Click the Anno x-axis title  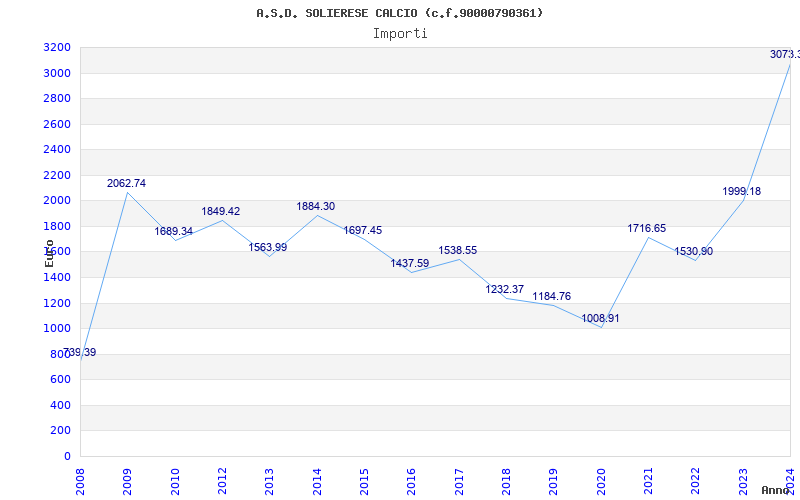click(776, 490)
